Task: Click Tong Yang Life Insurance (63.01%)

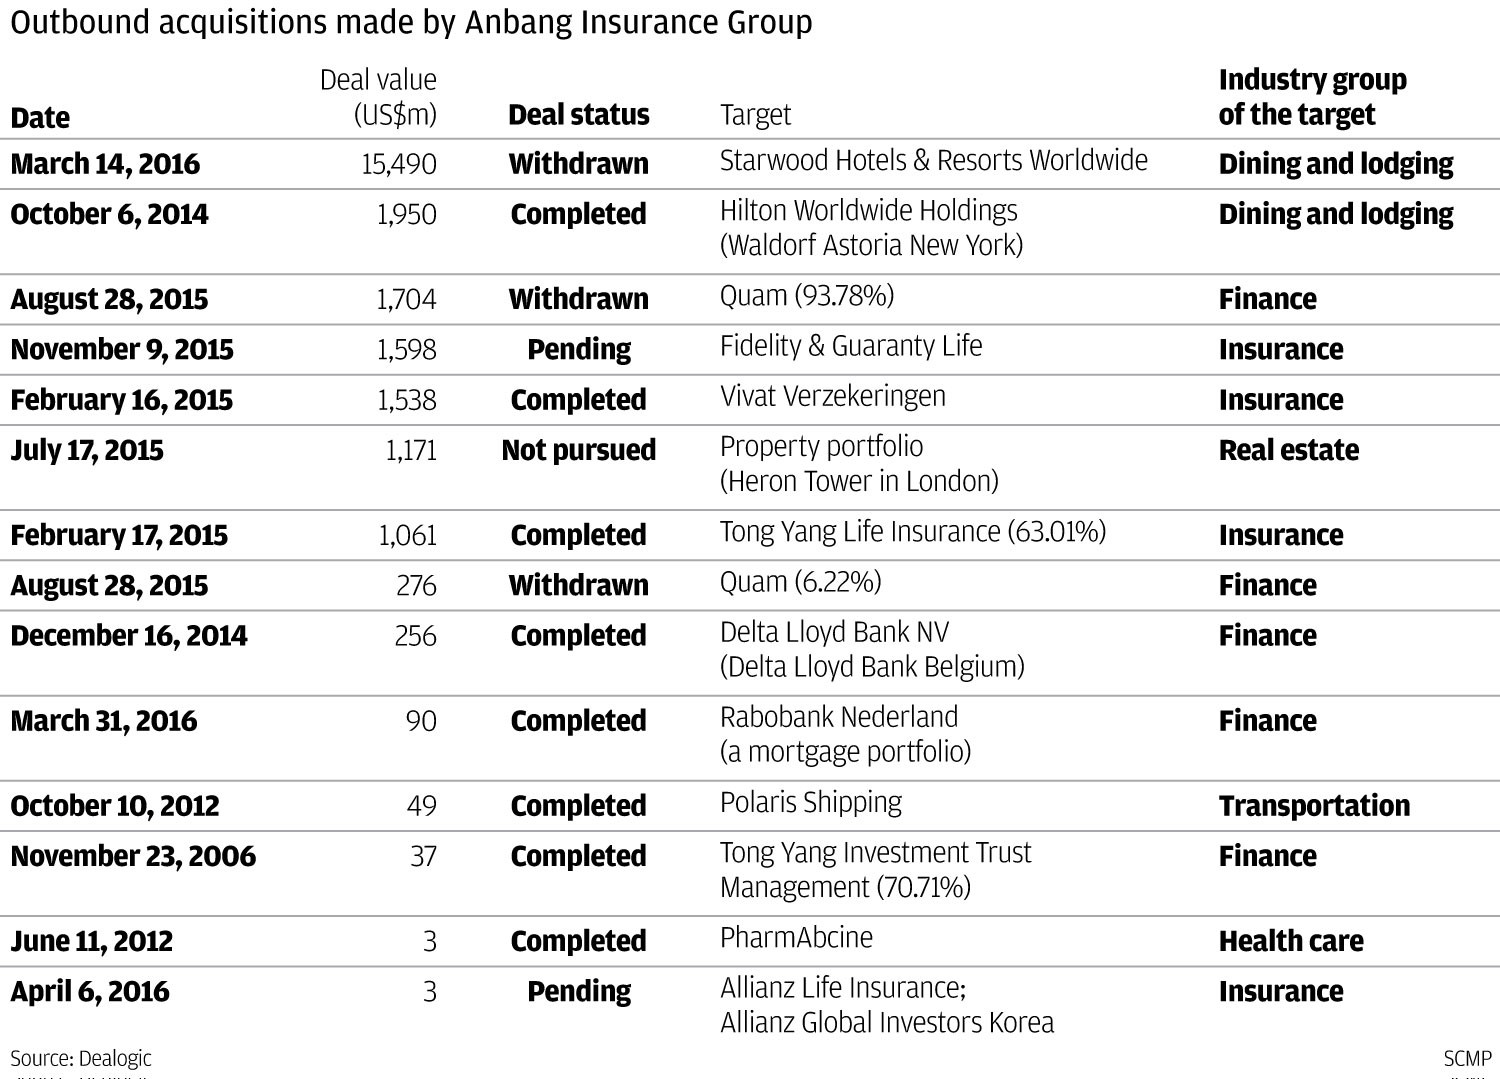Action: point(912,532)
